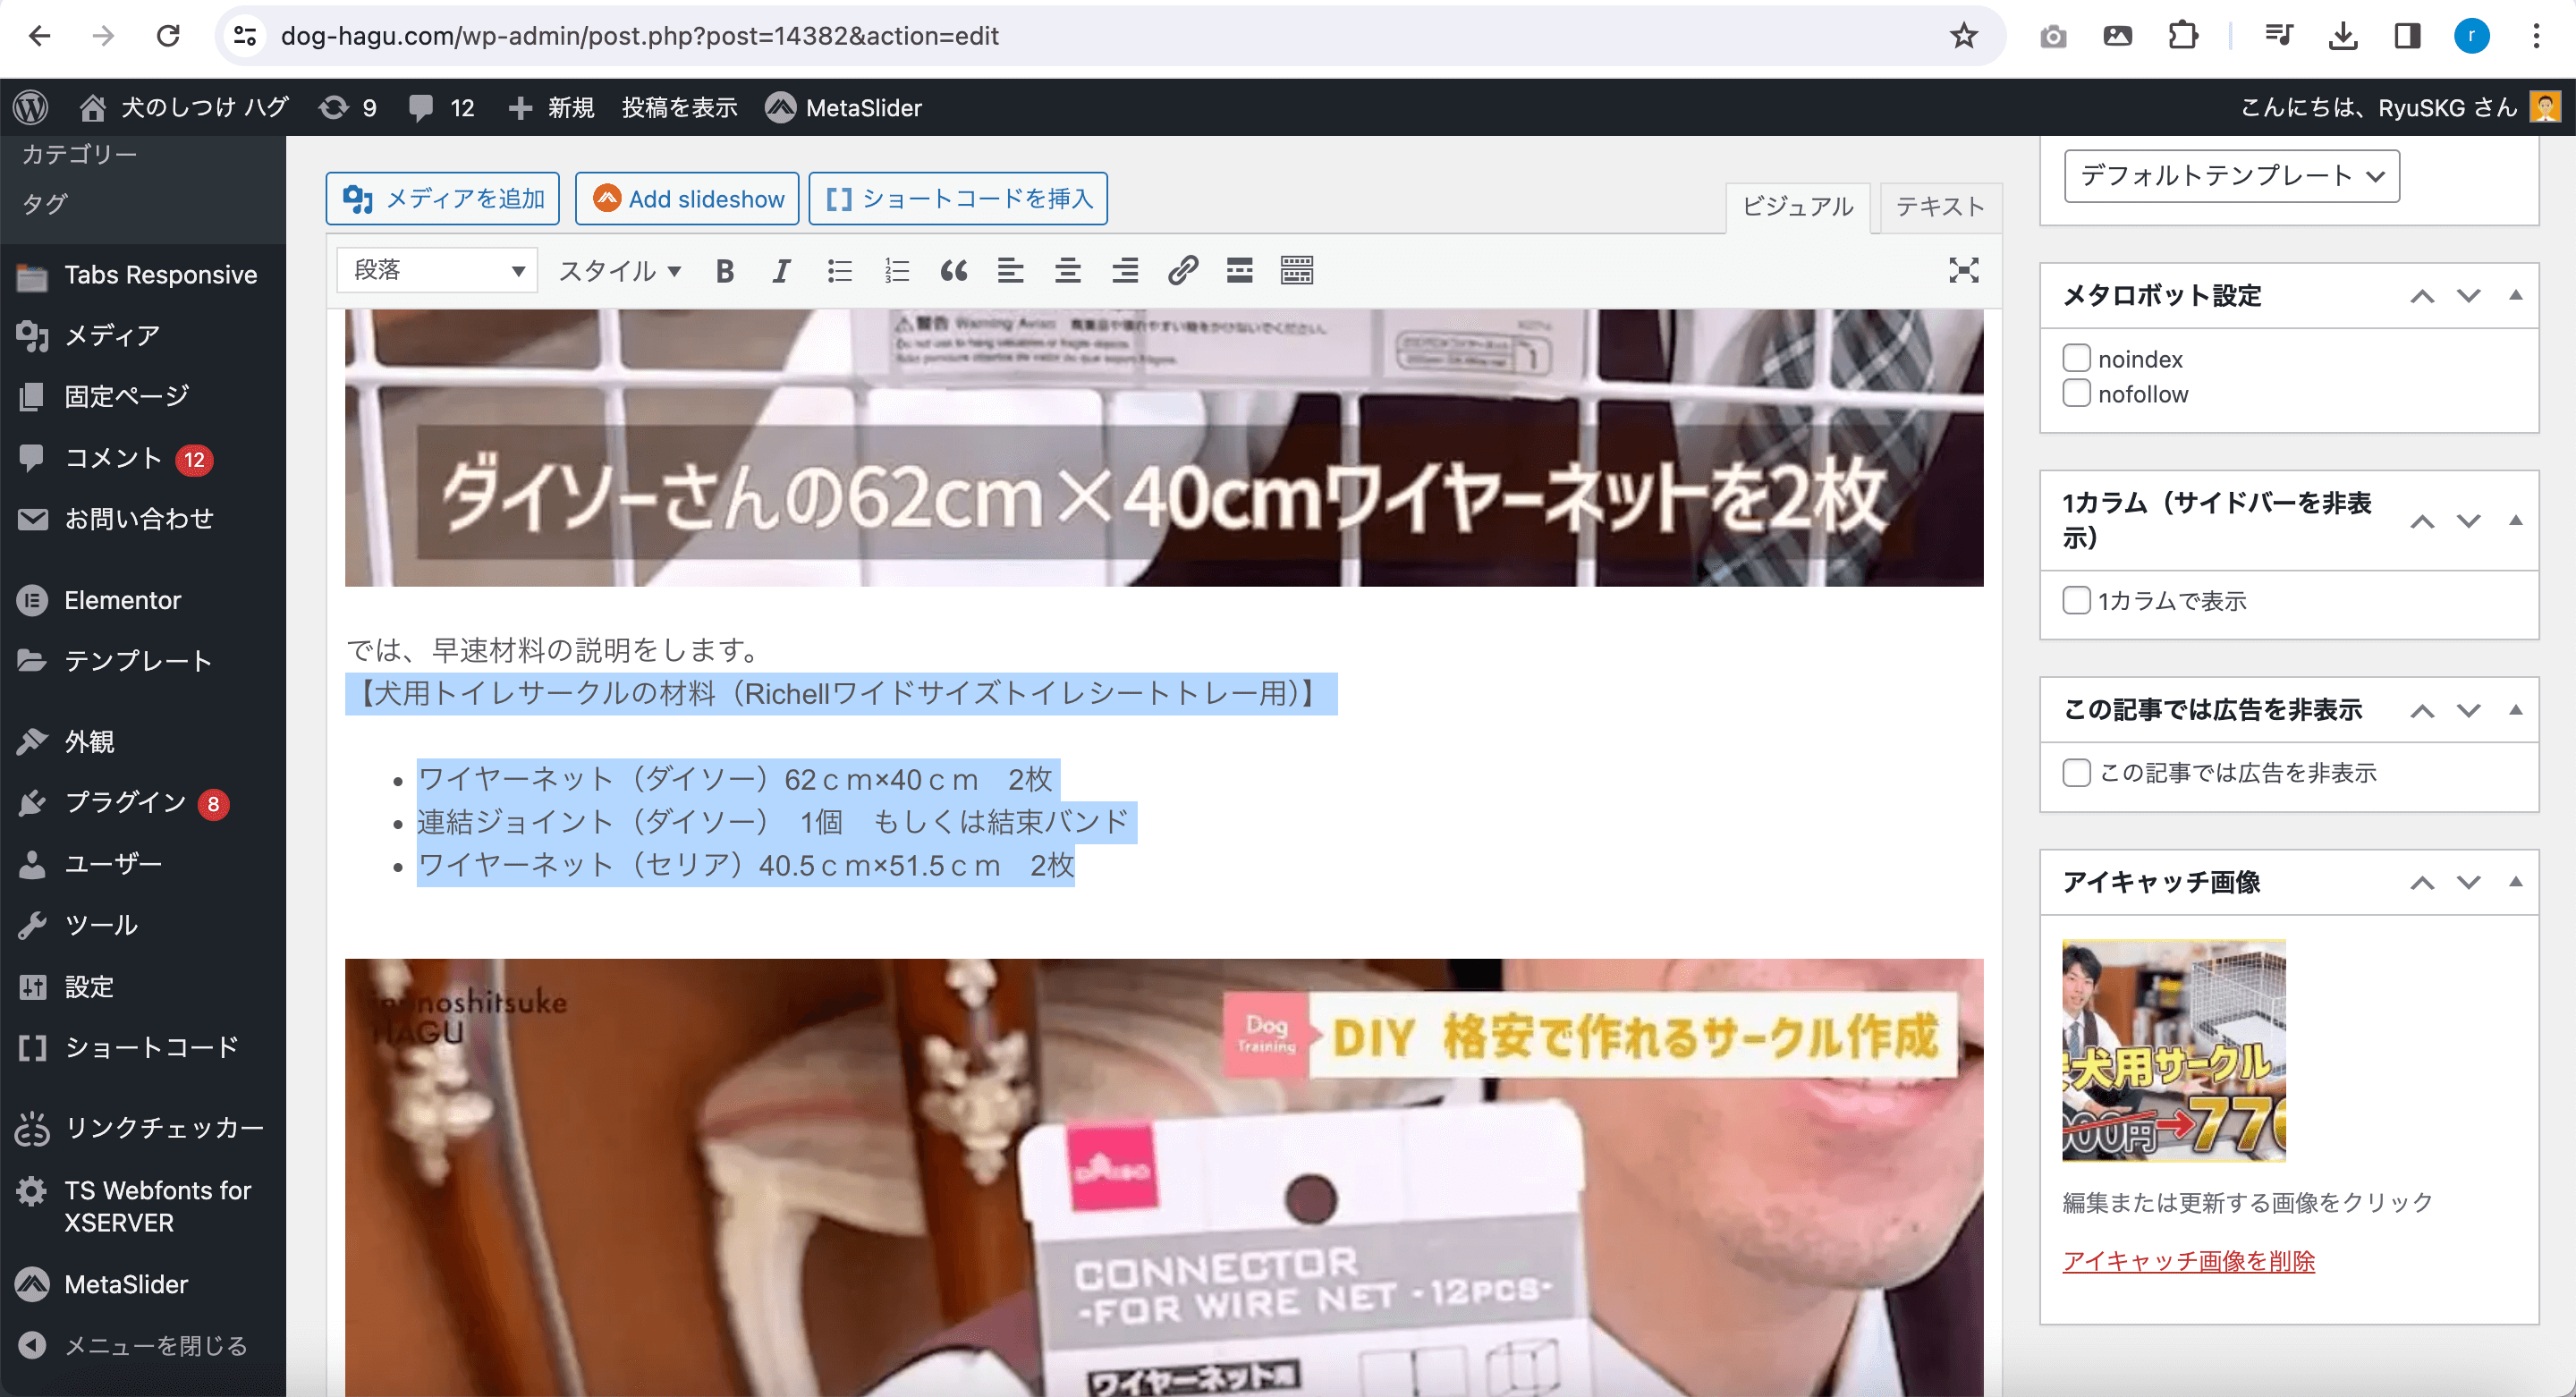2576x1397 pixels.
Task: Open the Chrome three-dot menu
Action: (2536, 36)
